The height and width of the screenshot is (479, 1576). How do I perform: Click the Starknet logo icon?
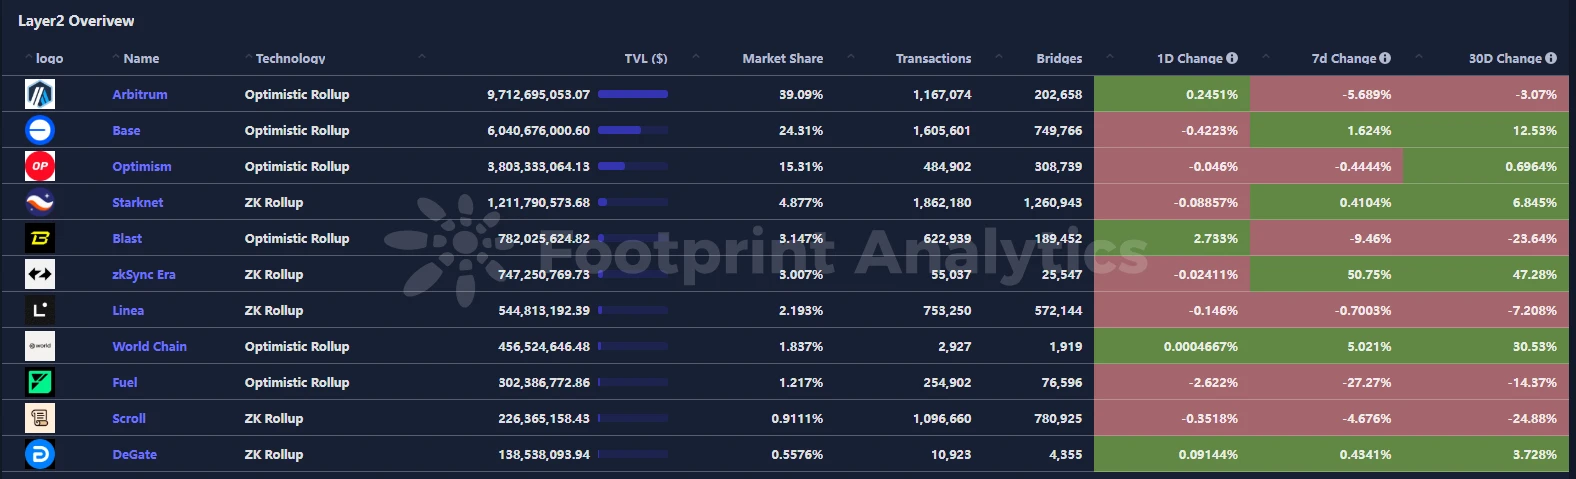tap(40, 202)
